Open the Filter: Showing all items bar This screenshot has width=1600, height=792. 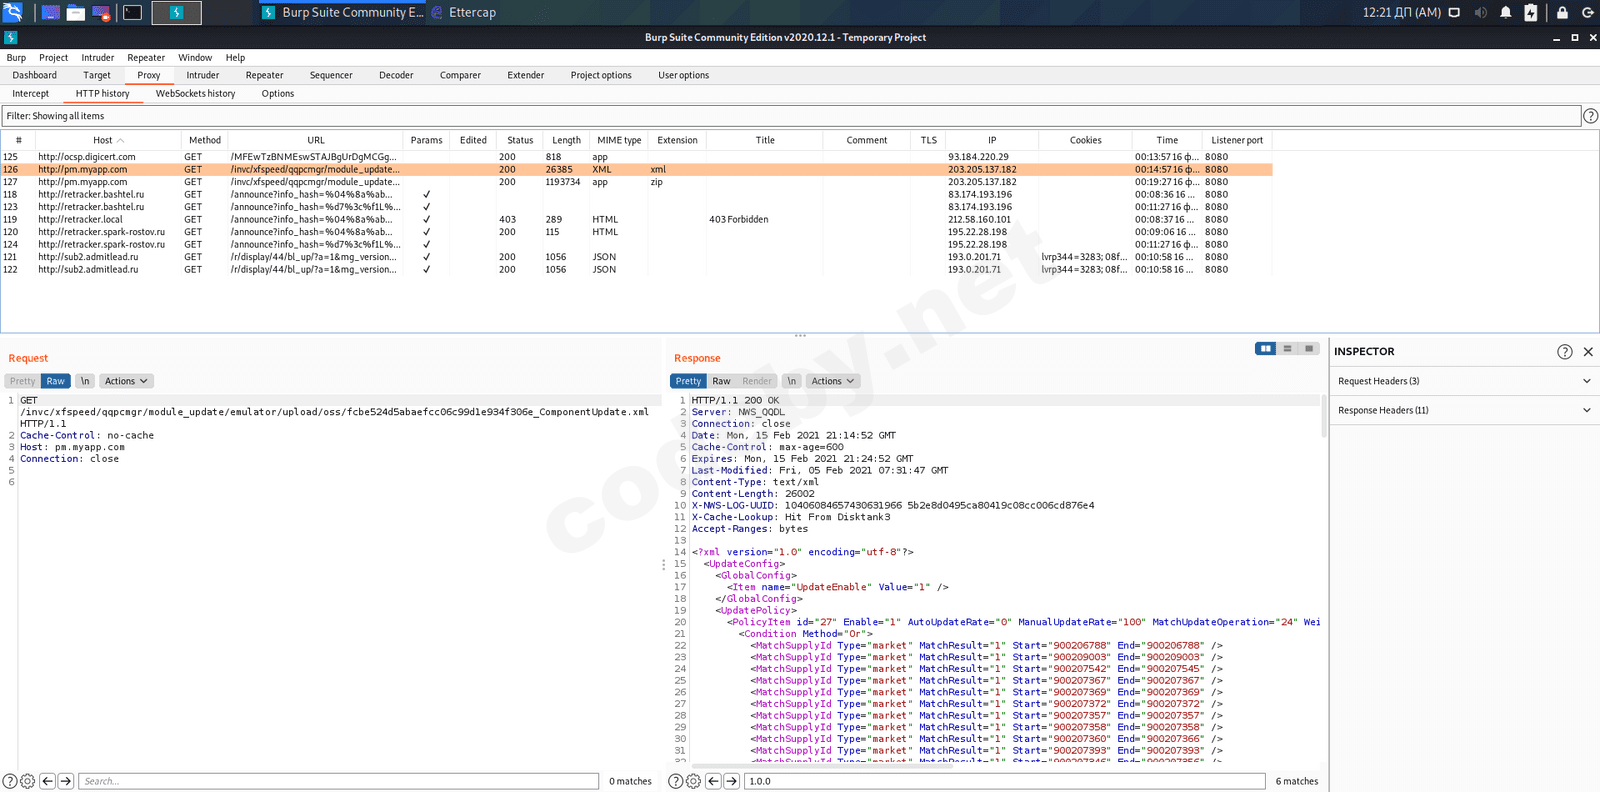point(790,116)
